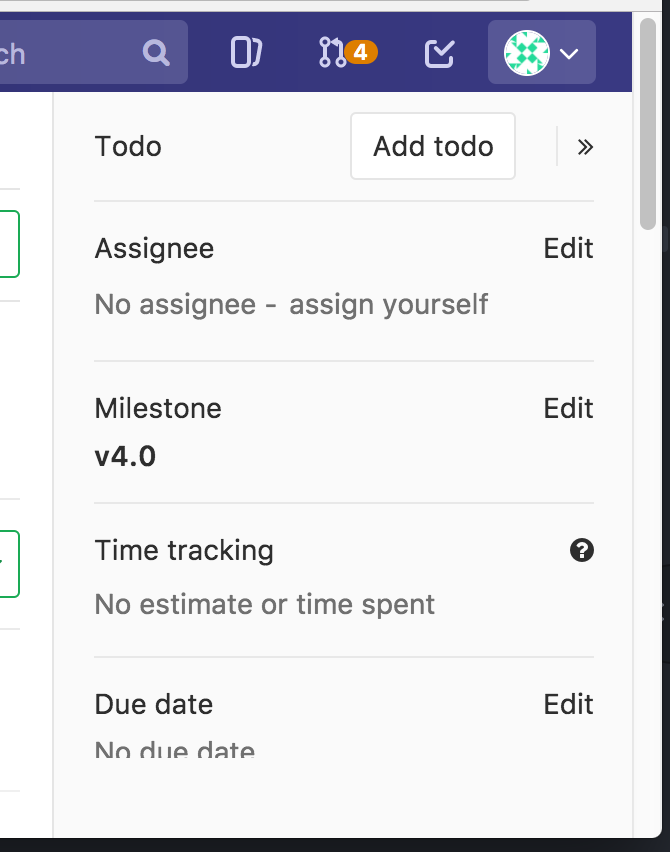The height and width of the screenshot is (852, 670).
Task: Expand the user menu chevron arrow
Action: (569, 53)
